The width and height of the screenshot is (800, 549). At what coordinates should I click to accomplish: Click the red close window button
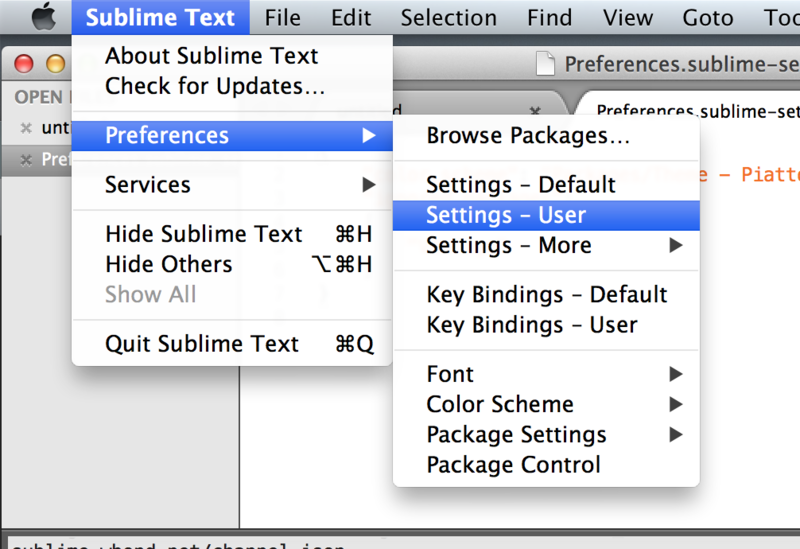[x=23, y=64]
